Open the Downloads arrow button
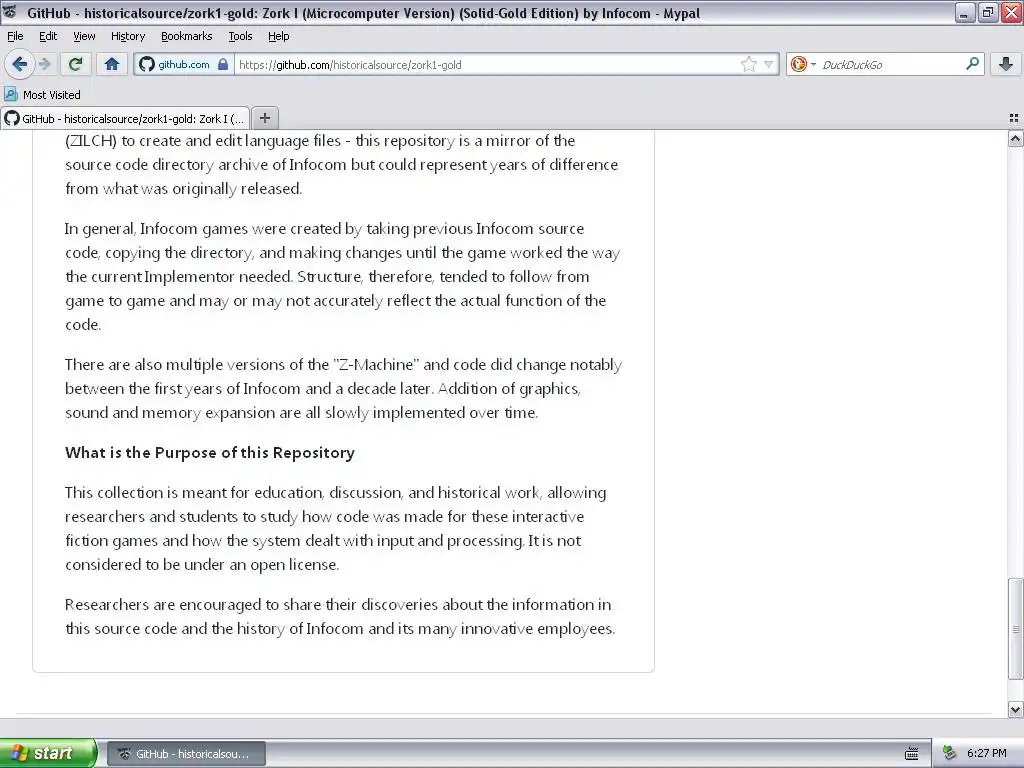The image size is (1024, 768). [1006, 64]
